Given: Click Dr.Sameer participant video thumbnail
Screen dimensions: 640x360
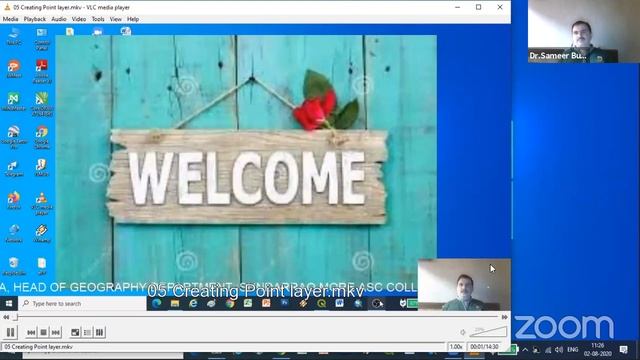Looking at the screenshot, I should pyautogui.click(x=584, y=31).
